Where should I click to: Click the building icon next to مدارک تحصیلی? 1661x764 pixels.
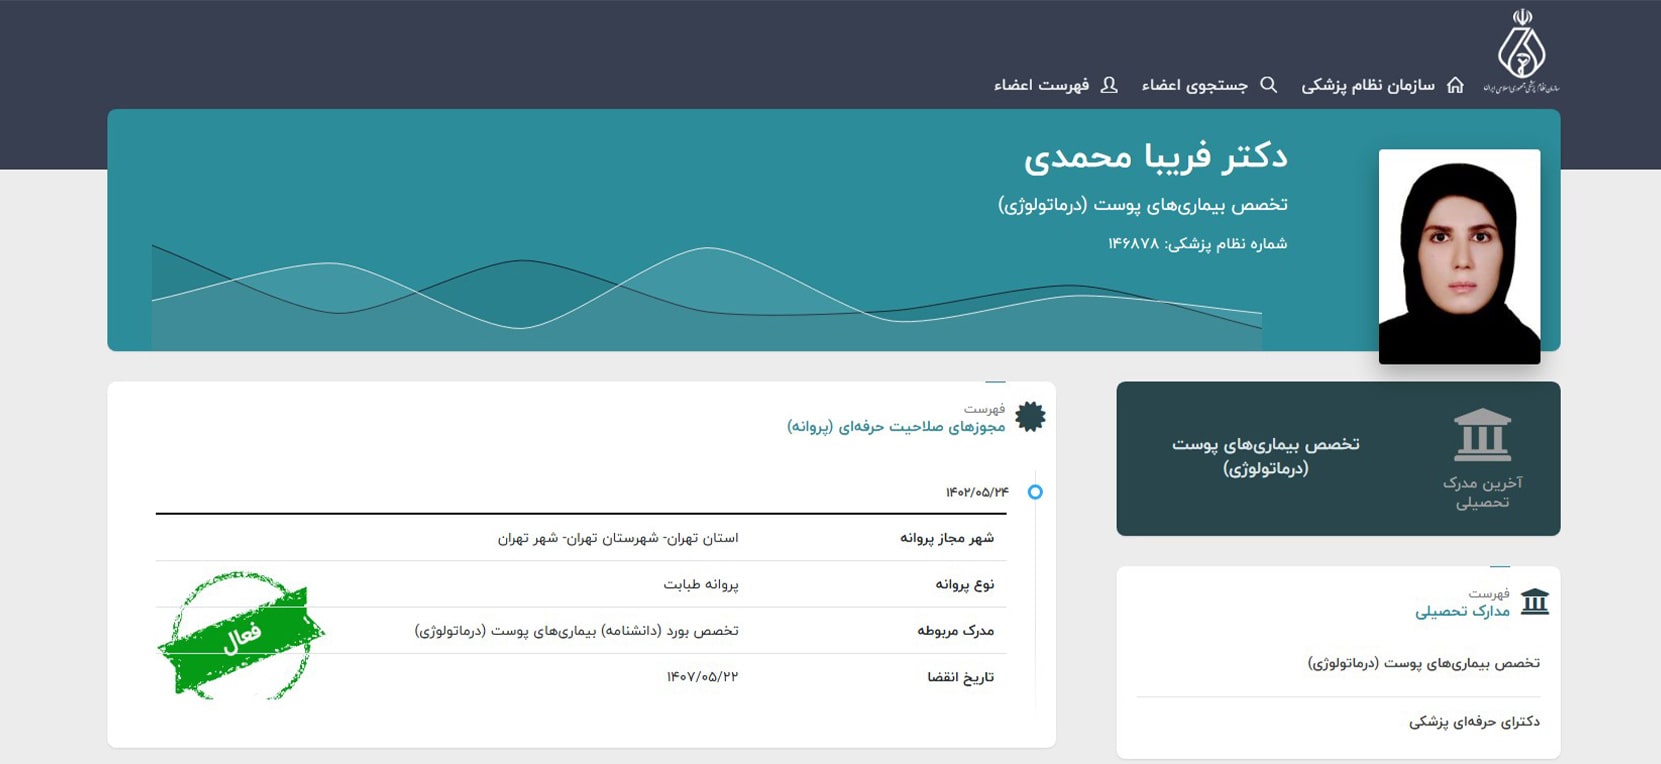[1534, 602]
